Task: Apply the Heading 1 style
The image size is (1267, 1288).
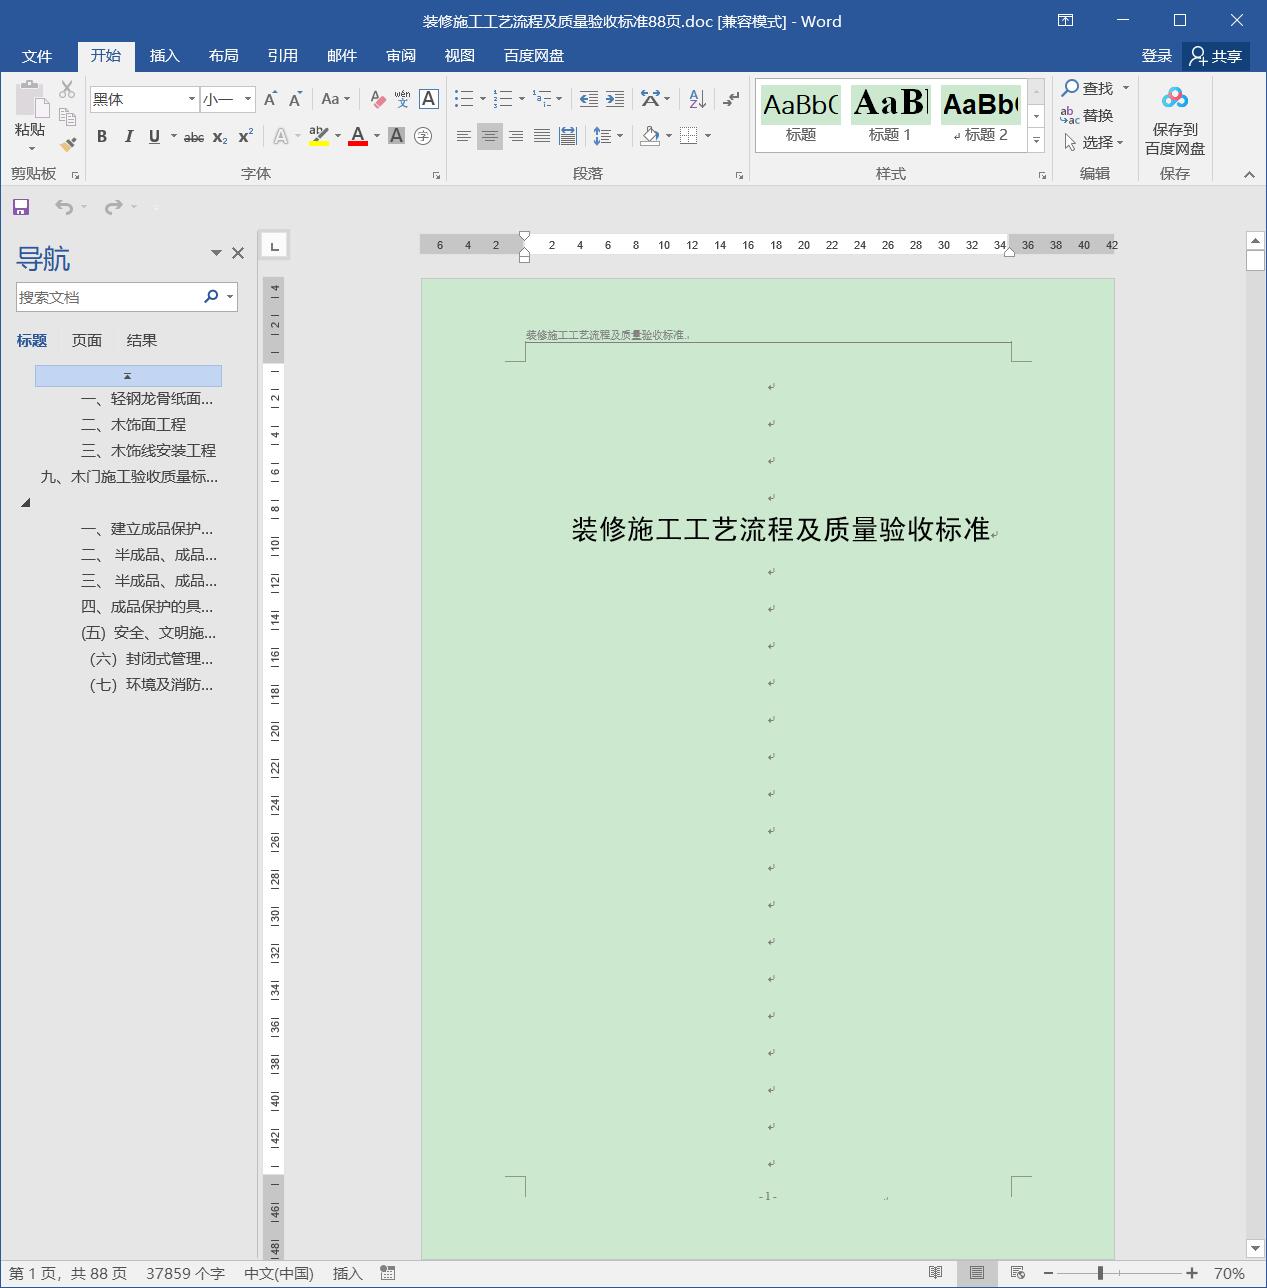Action: (x=890, y=115)
